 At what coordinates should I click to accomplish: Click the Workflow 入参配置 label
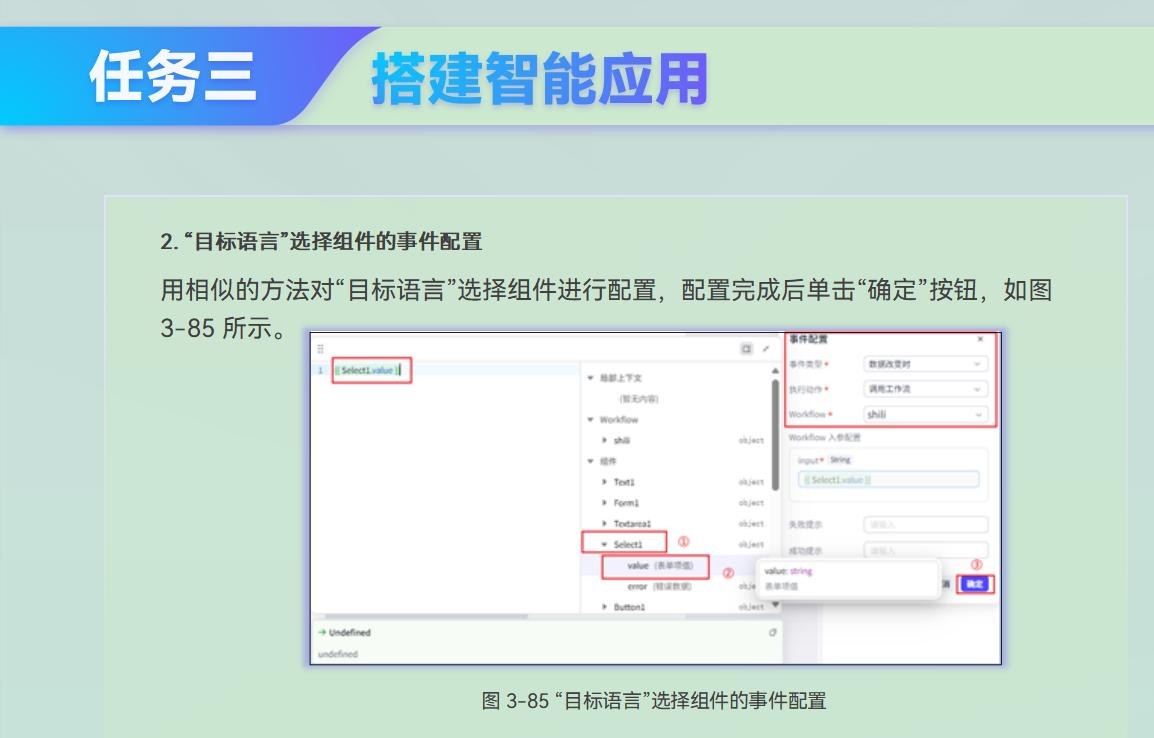(x=825, y=437)
